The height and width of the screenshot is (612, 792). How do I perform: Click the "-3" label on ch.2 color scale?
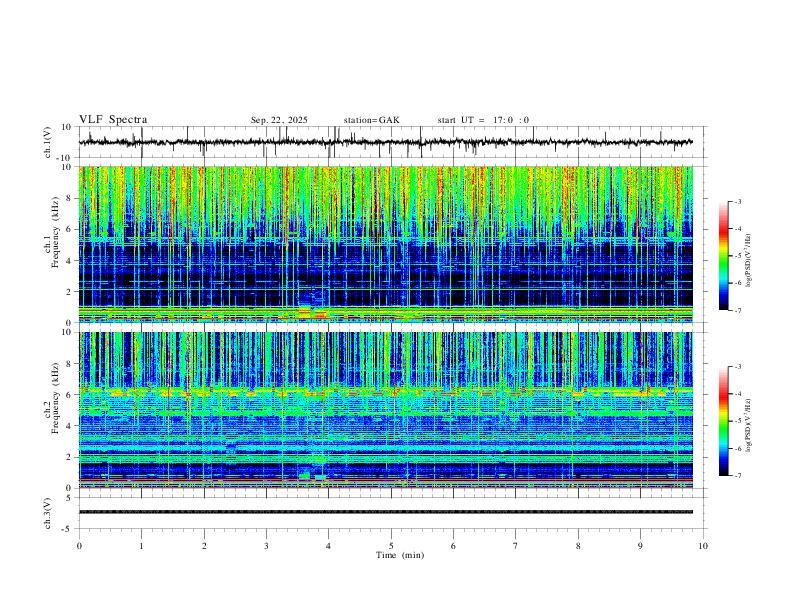pyautogui.click(x=738, y=367)
